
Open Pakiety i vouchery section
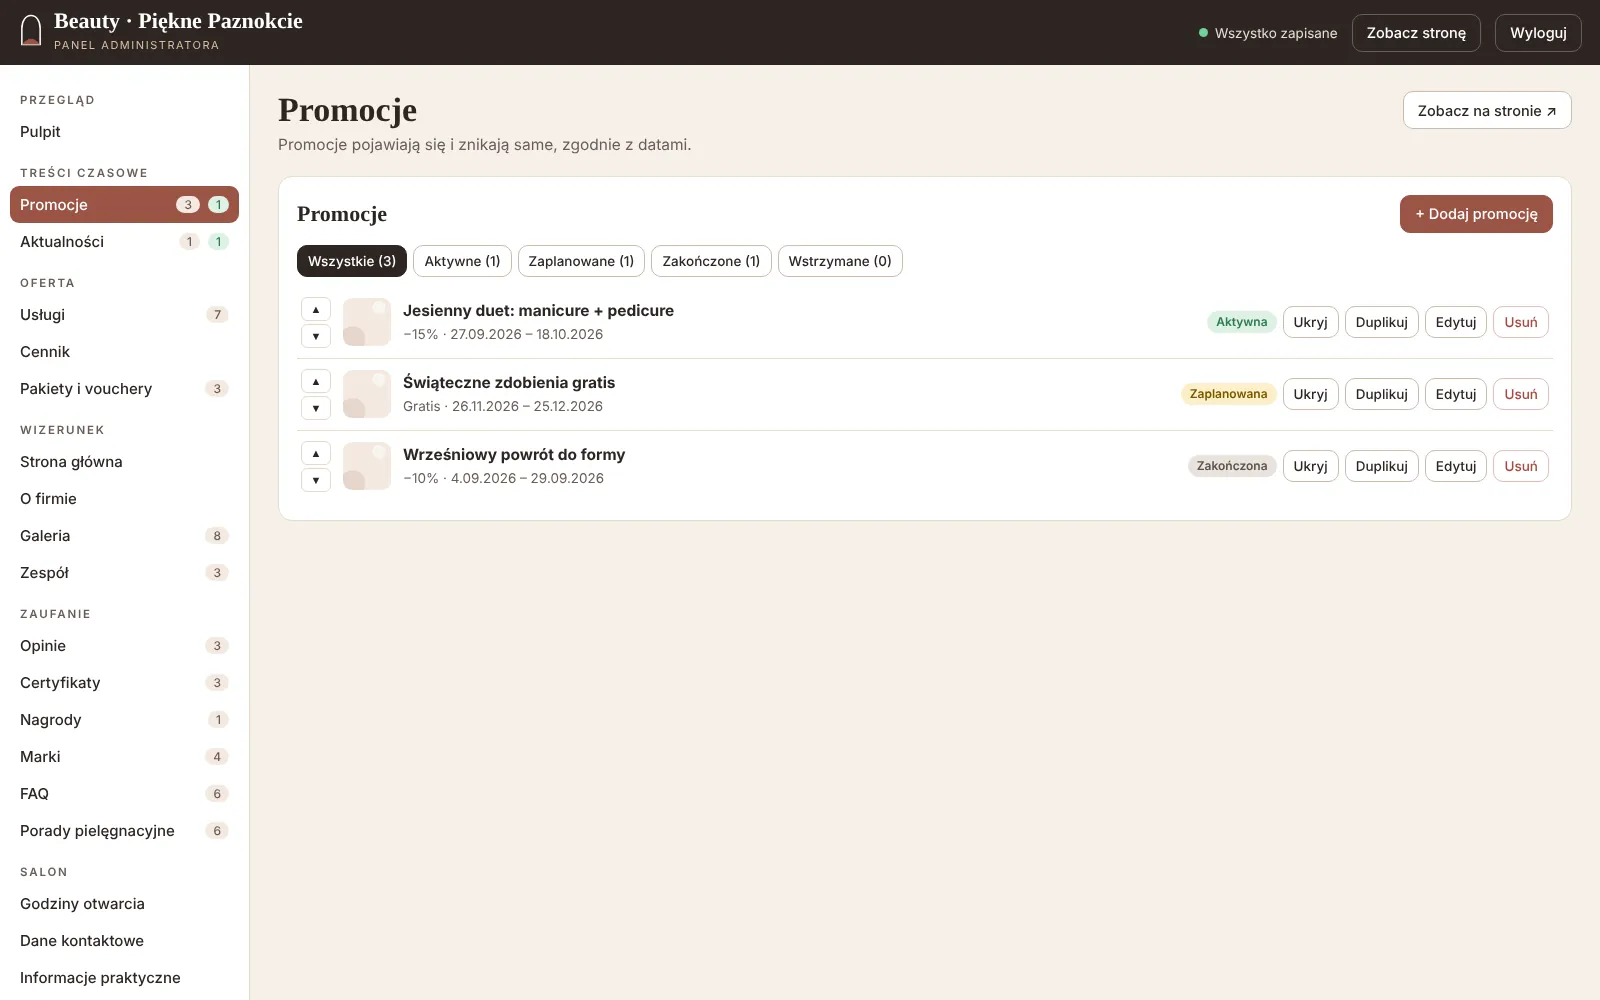pos(124,389)
